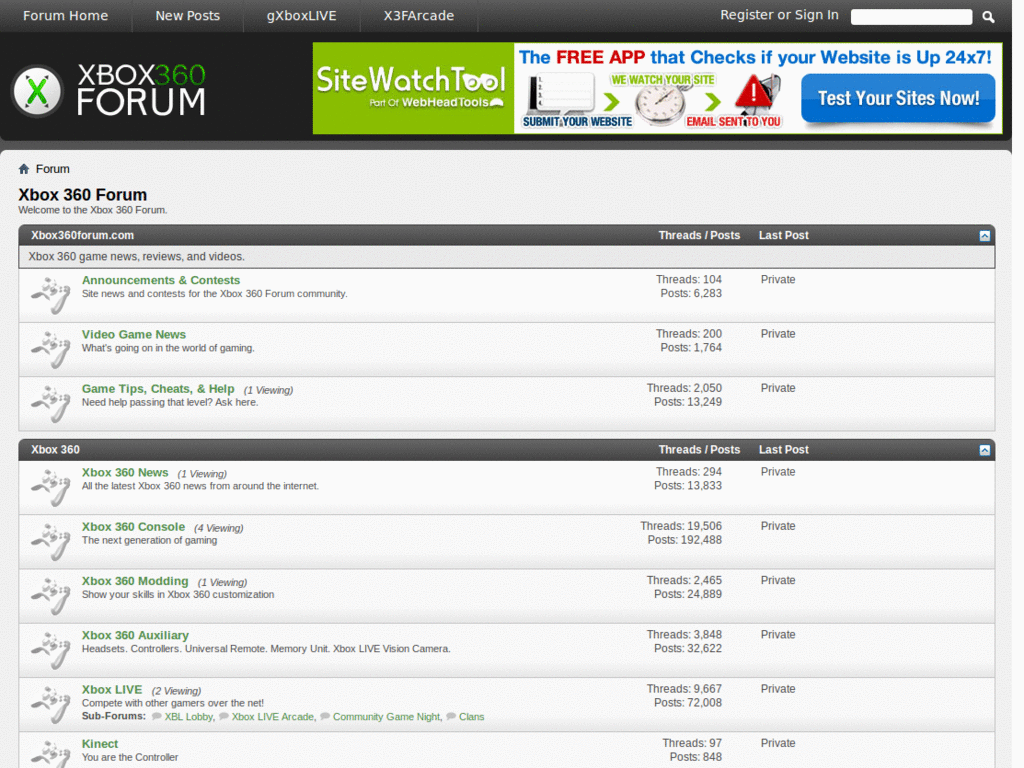Click the 'Xbox 360 Forum' page heading
Image resolution: width=1024 pixels, height=768 pixels.
click(x=82, y=195)
